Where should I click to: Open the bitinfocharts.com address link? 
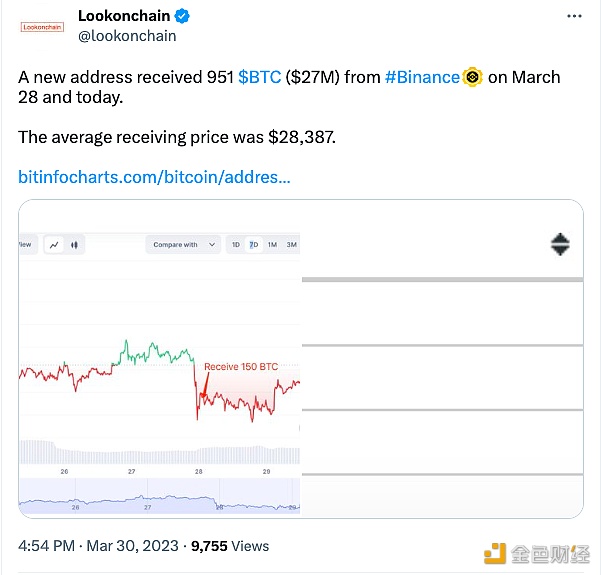click(155, 177)
